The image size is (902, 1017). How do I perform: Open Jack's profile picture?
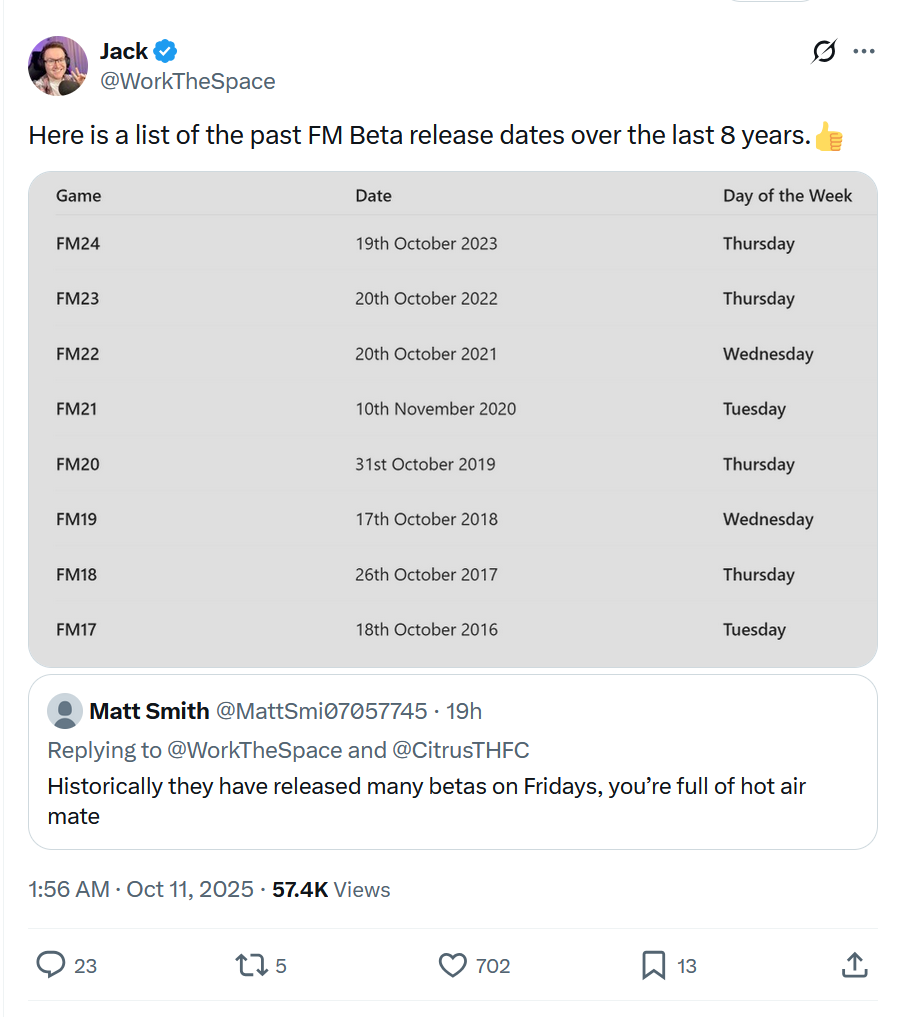click(x=58, y=66)
